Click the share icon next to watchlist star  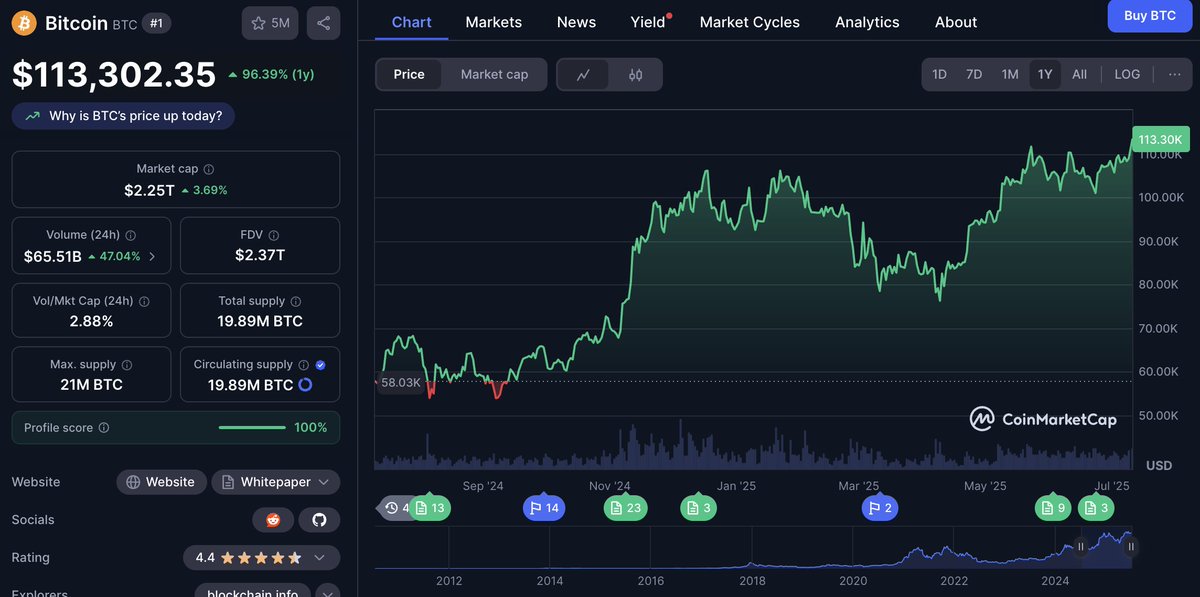pyautogui.click(x=323, y=23)
